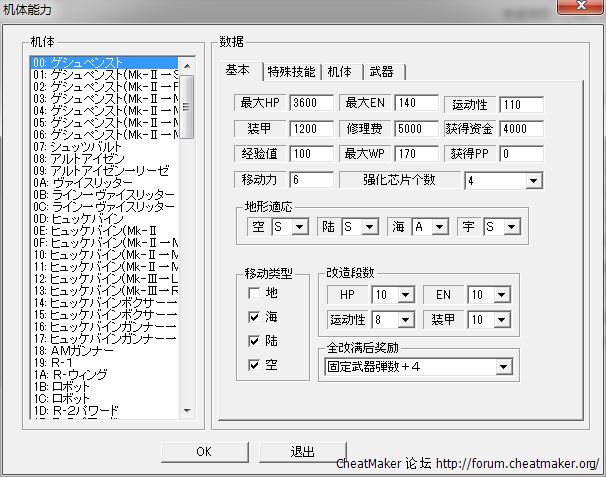Switch to the 武器 tab
Viewport: 606px width, 477px height.
[381, 72]
